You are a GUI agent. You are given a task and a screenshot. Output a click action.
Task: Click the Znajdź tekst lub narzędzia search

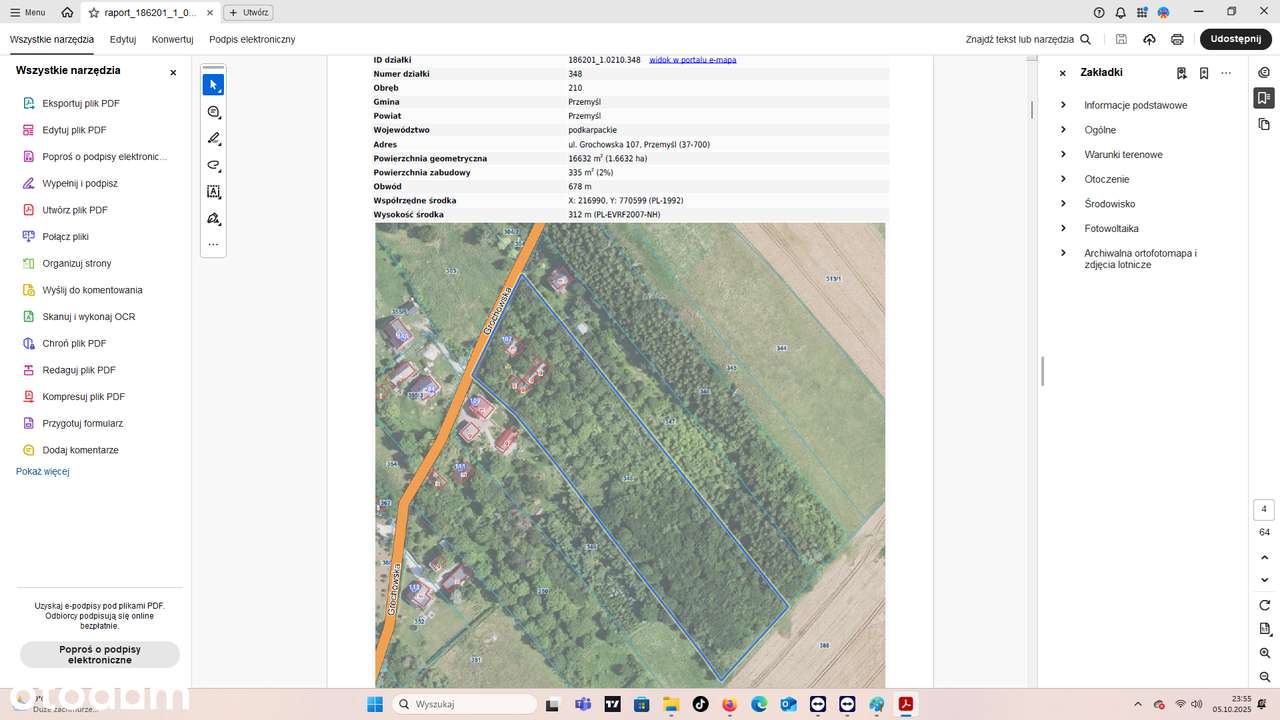(x=1028, y=40)
